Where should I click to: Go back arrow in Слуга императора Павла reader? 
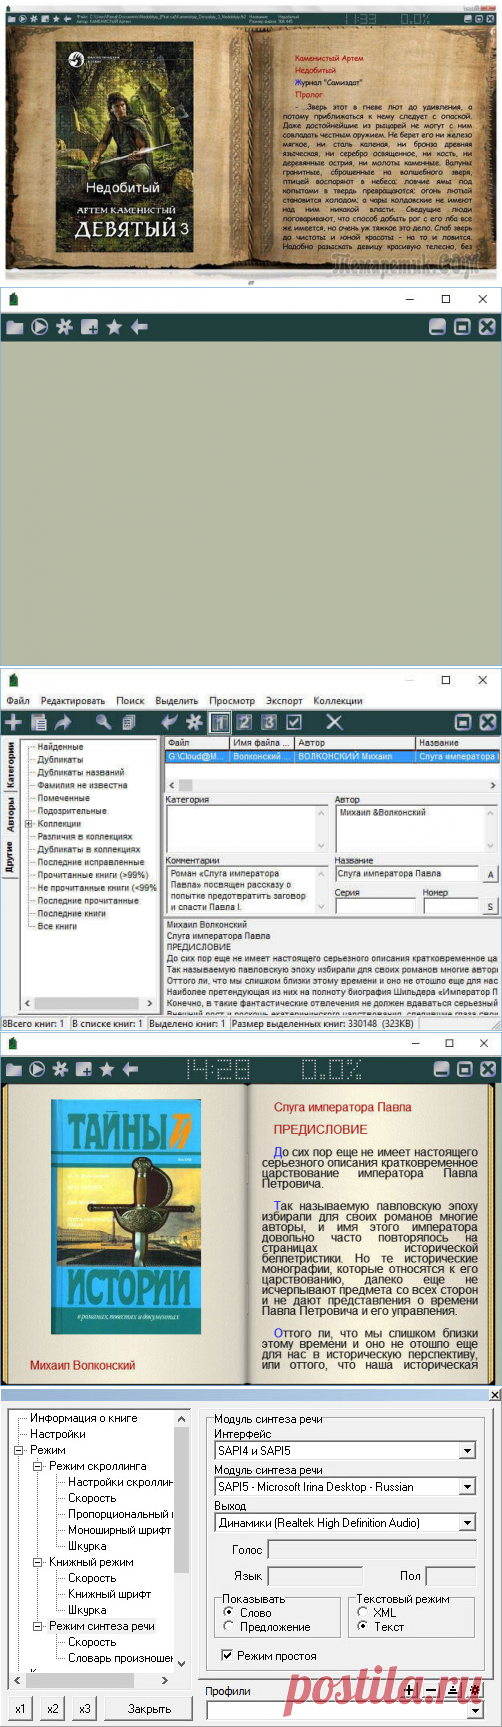click(x=130, y=1069)
